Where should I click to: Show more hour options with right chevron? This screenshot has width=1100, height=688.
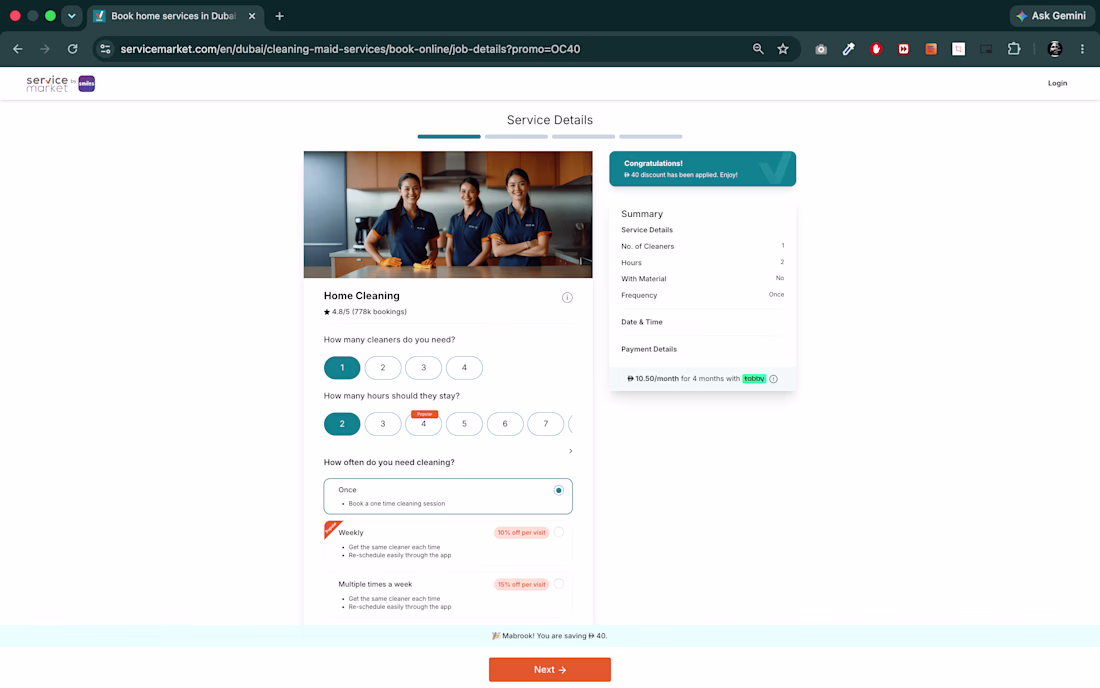[570, 451]
